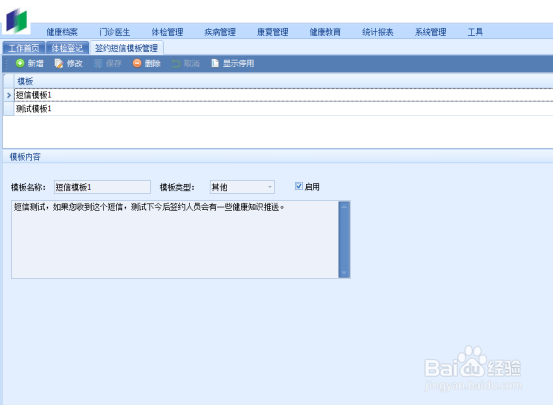This screenshot has width=554, height=405.
Task: Click the green 新增 add icon
Action: coord(20,63)
